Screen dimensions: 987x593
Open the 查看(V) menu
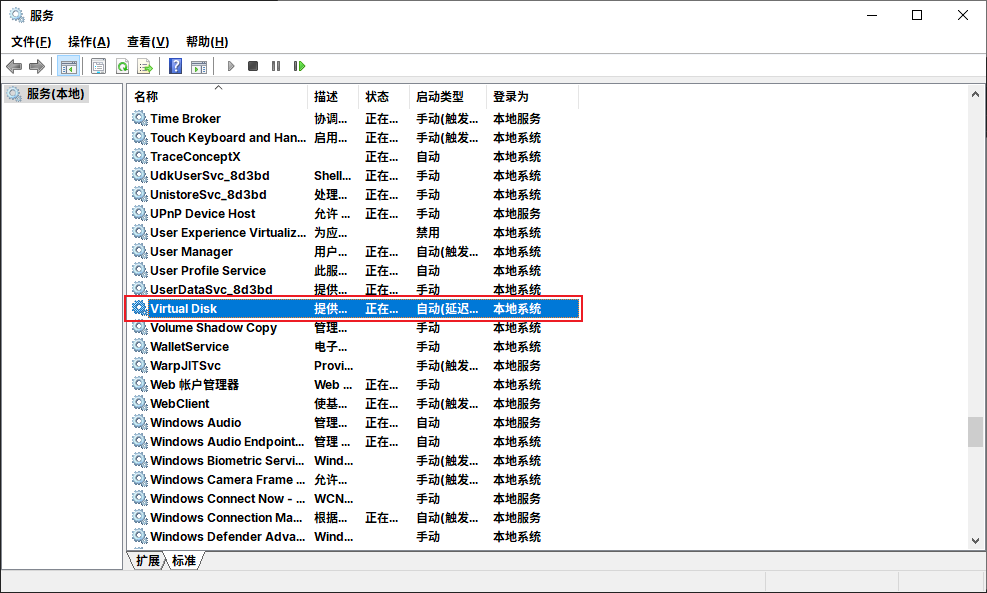tap(148, 42)
